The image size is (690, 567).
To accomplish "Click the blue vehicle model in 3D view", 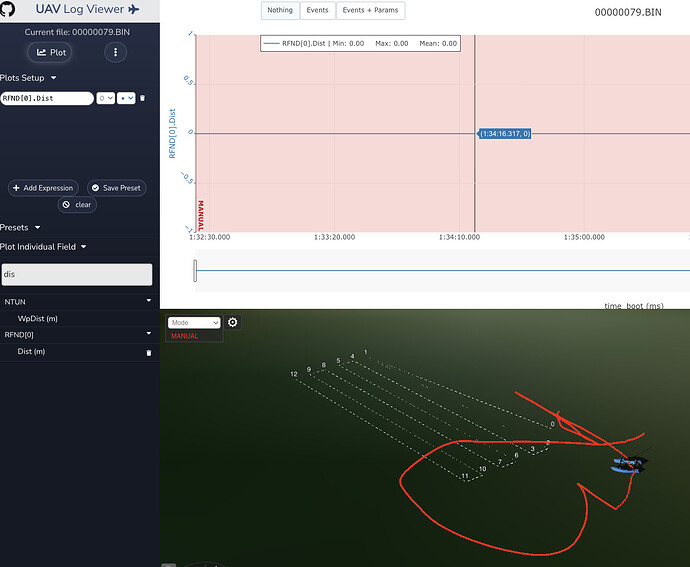I will pyautogui.click(x=629, y=465).
